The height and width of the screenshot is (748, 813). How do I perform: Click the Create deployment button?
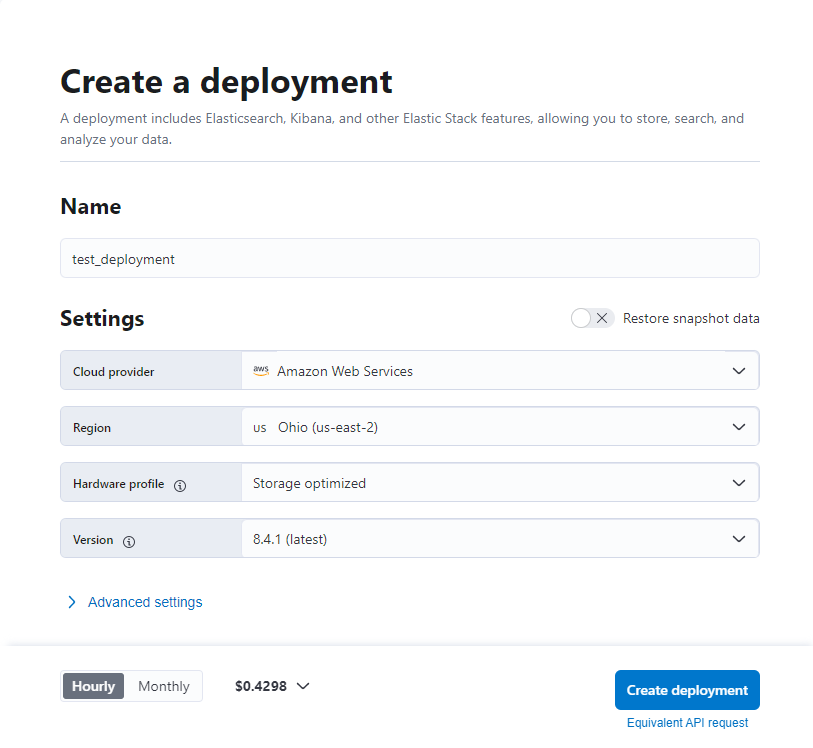coord(687,690)
